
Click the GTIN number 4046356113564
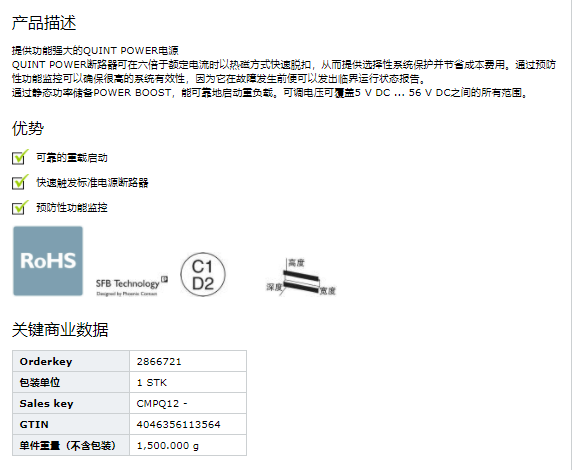179,424
